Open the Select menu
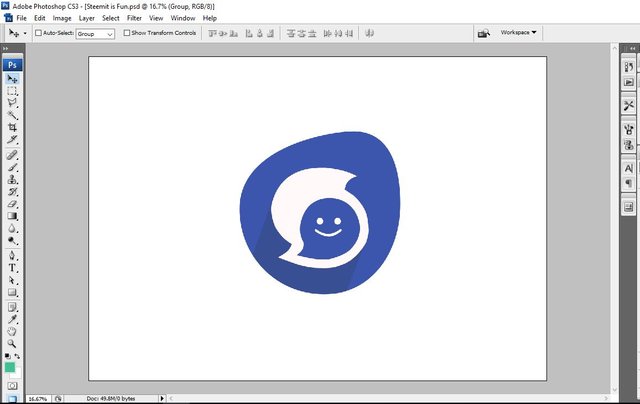 (111, 18)
